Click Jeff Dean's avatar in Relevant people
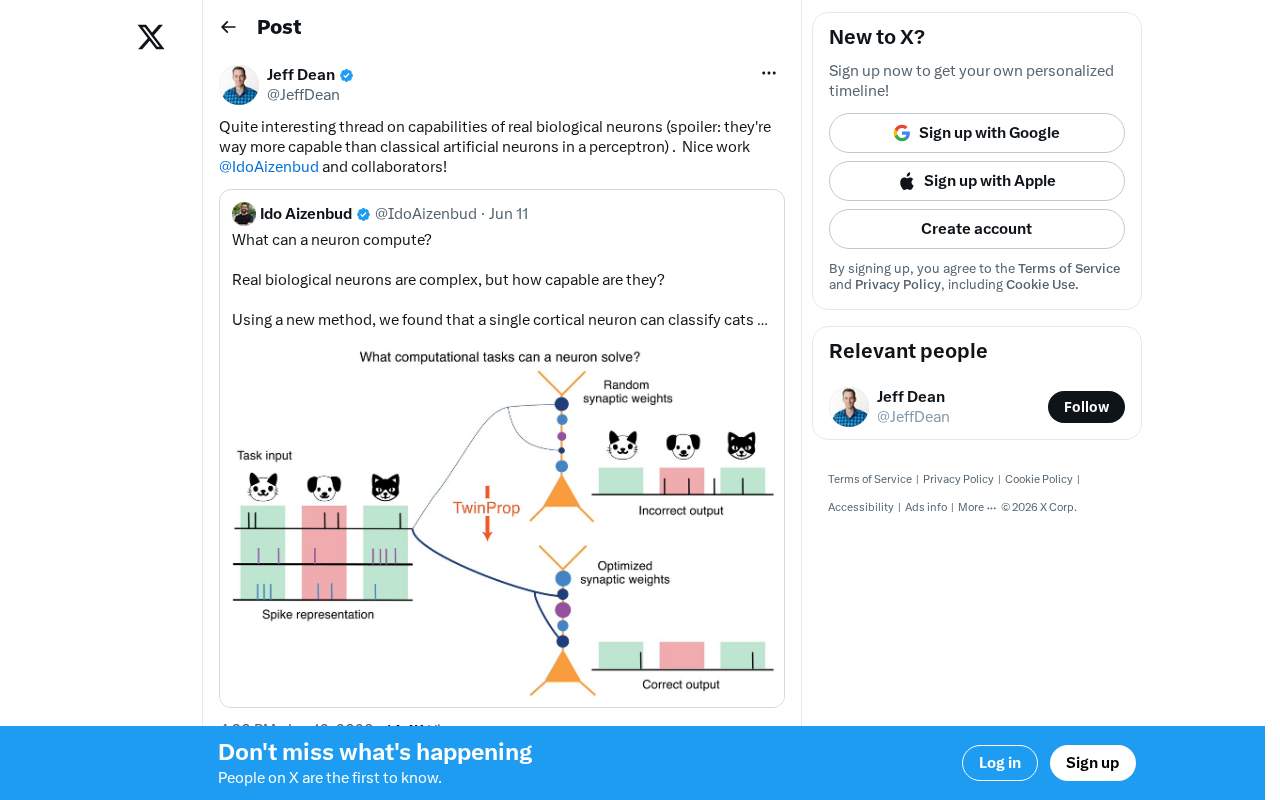 849,407
